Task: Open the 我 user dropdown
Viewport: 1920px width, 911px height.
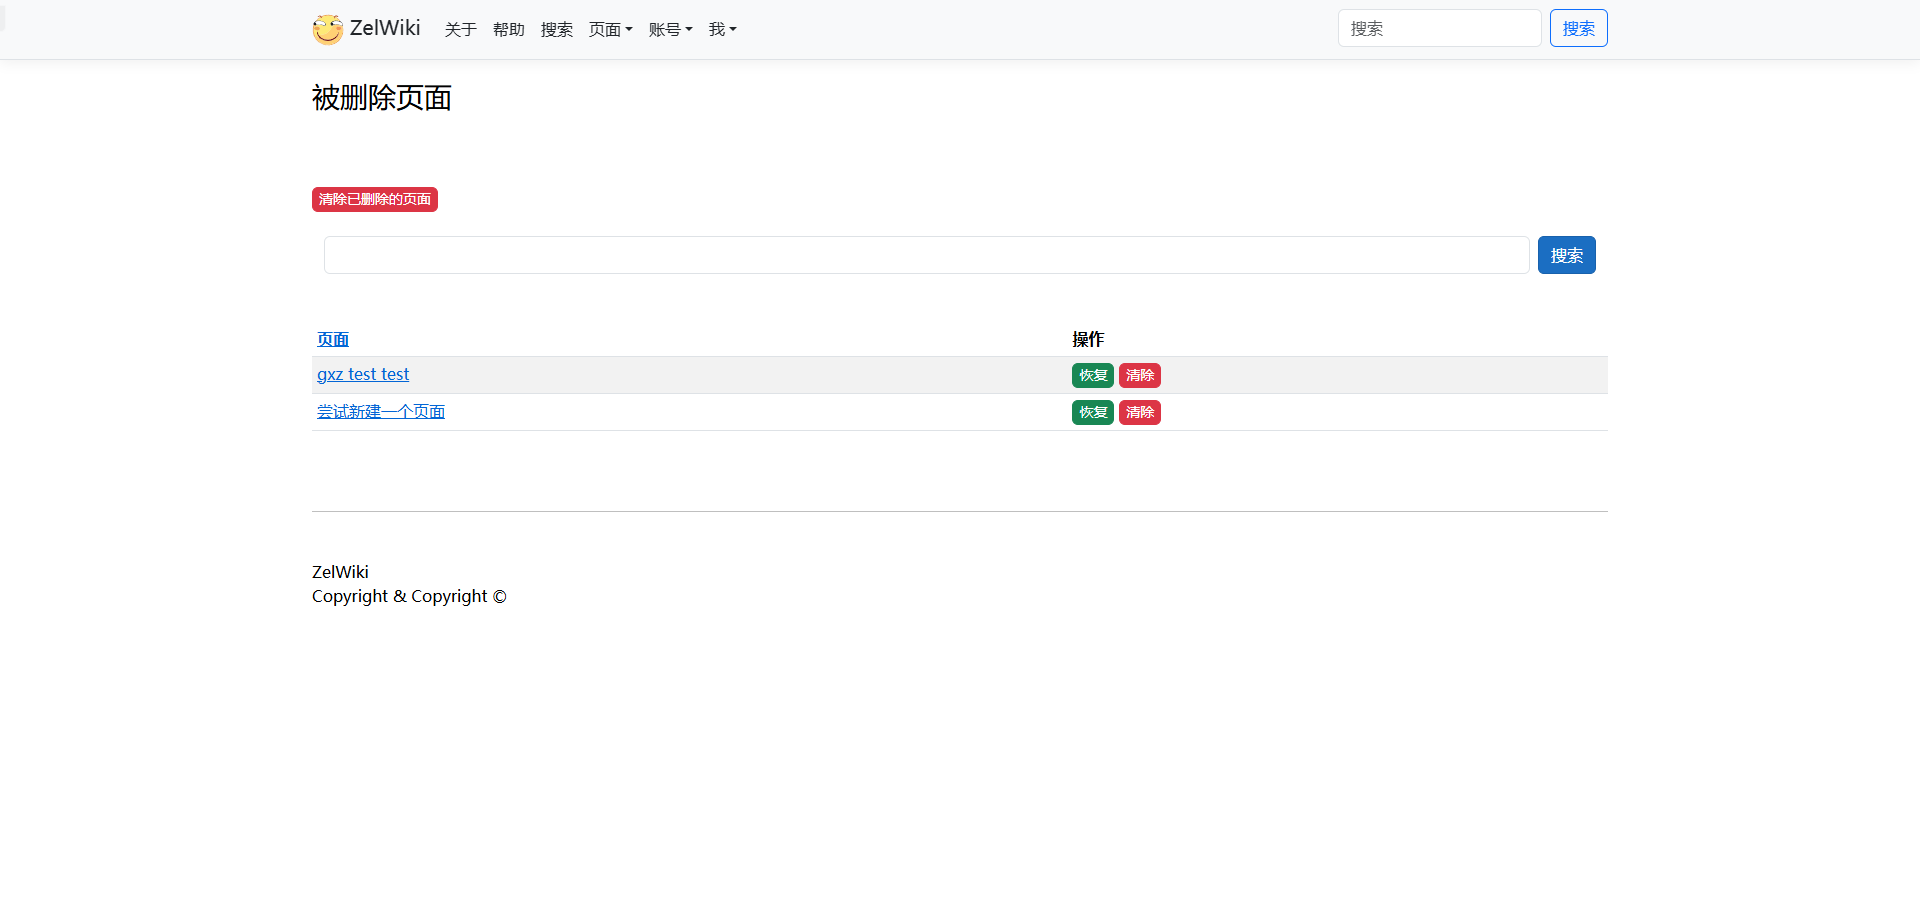Action: (x=722, y=30)
